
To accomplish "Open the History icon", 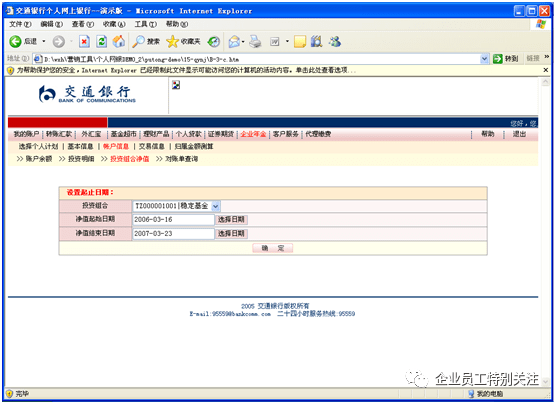I will (x=213, y=42).
